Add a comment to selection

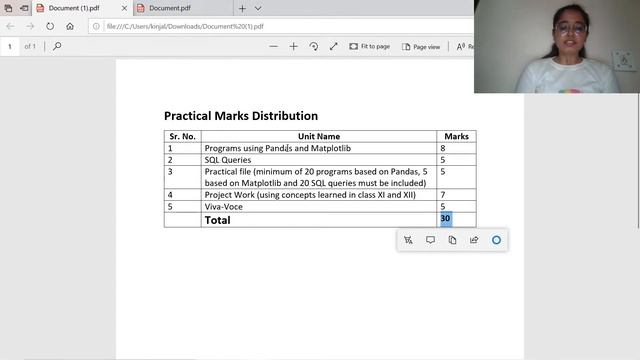[430, 240]
